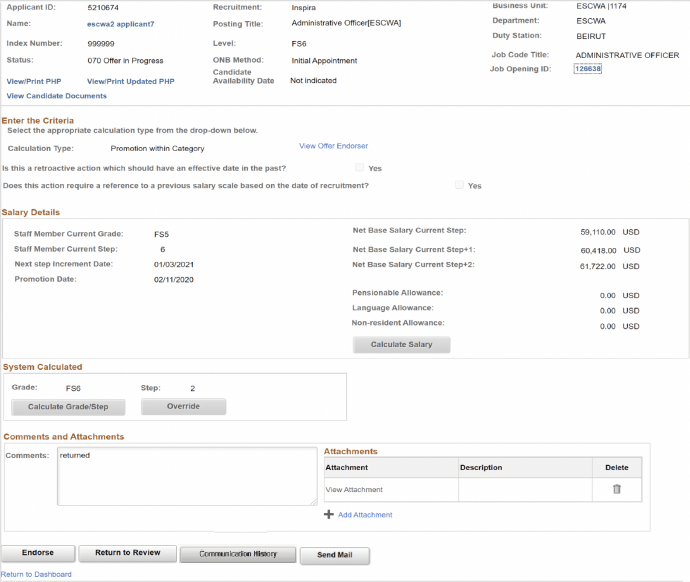Click the Add Attachment link
Viewport: 690px width, 582px height.
365,515
